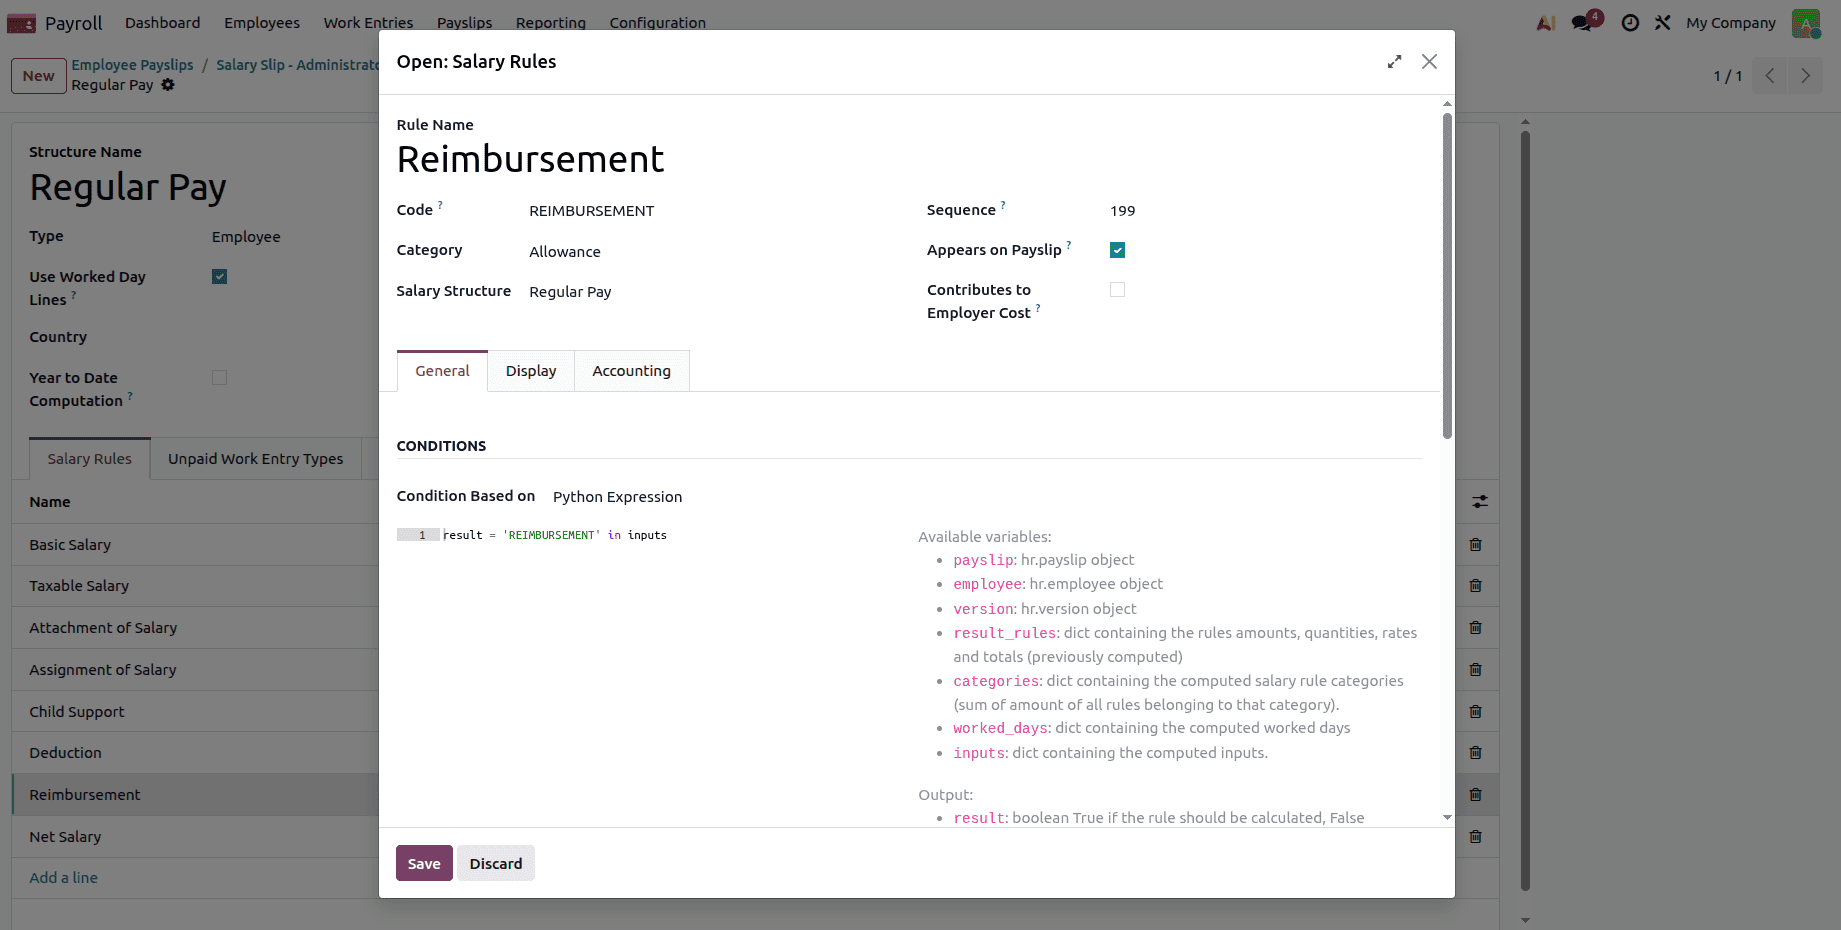Viewport: 1841px width, 930px height.
Task: Click the dialog's vertical scrollbar
Action: [x=1447, y=275]
